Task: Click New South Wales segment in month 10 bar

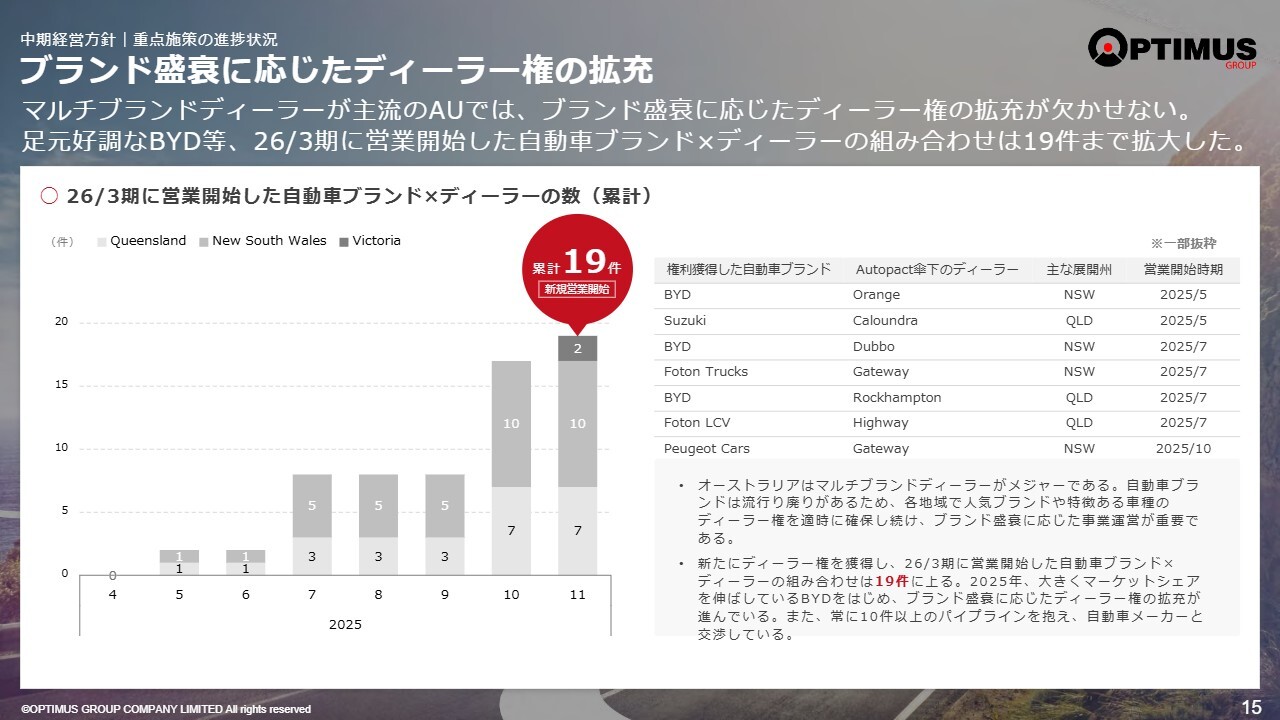Action: point(511,424)
